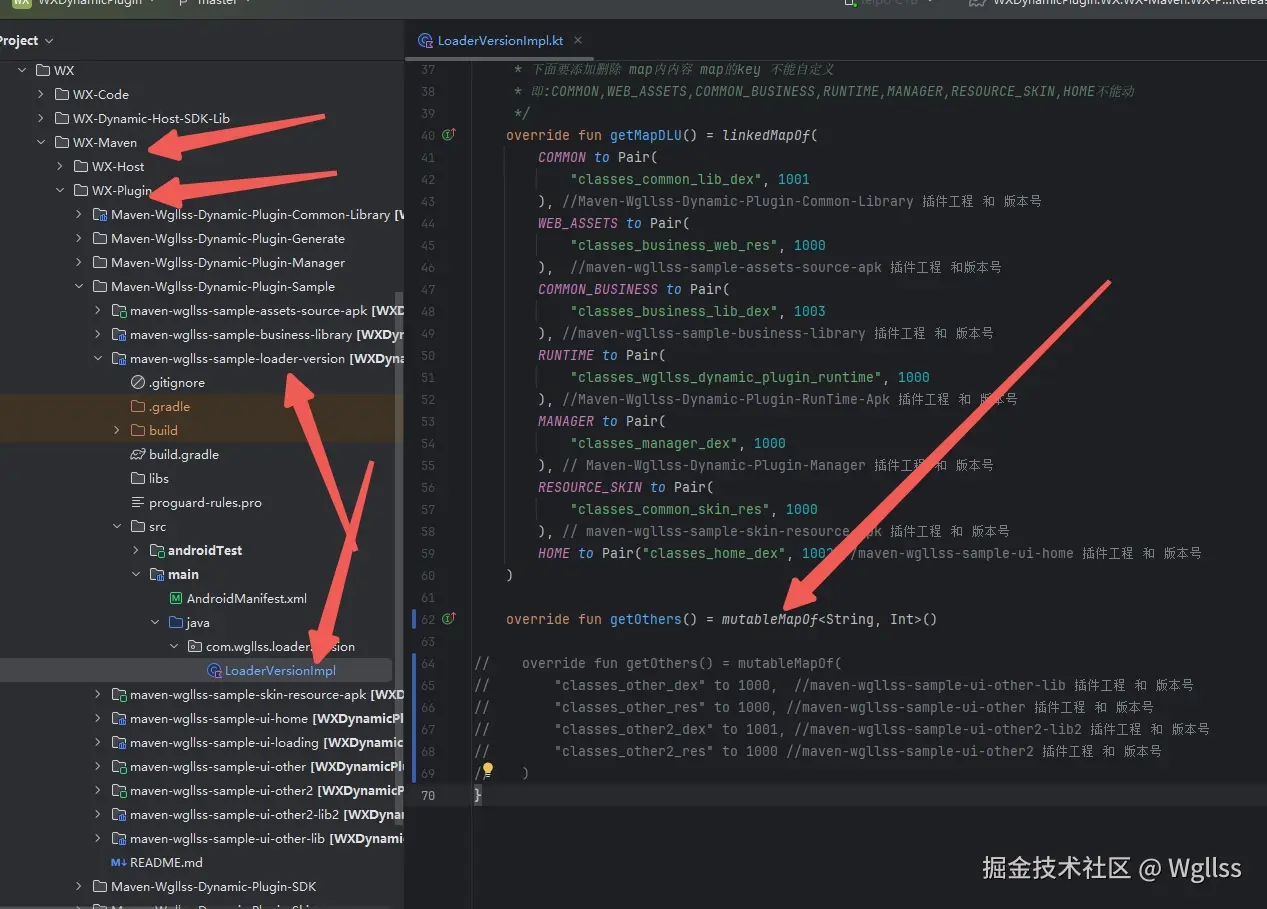The height and width of the screenshot is (909, 1267).
Task: Expand the WX-Dynamic-Host-SDK-Lib folder
Action: click(41, 119)
